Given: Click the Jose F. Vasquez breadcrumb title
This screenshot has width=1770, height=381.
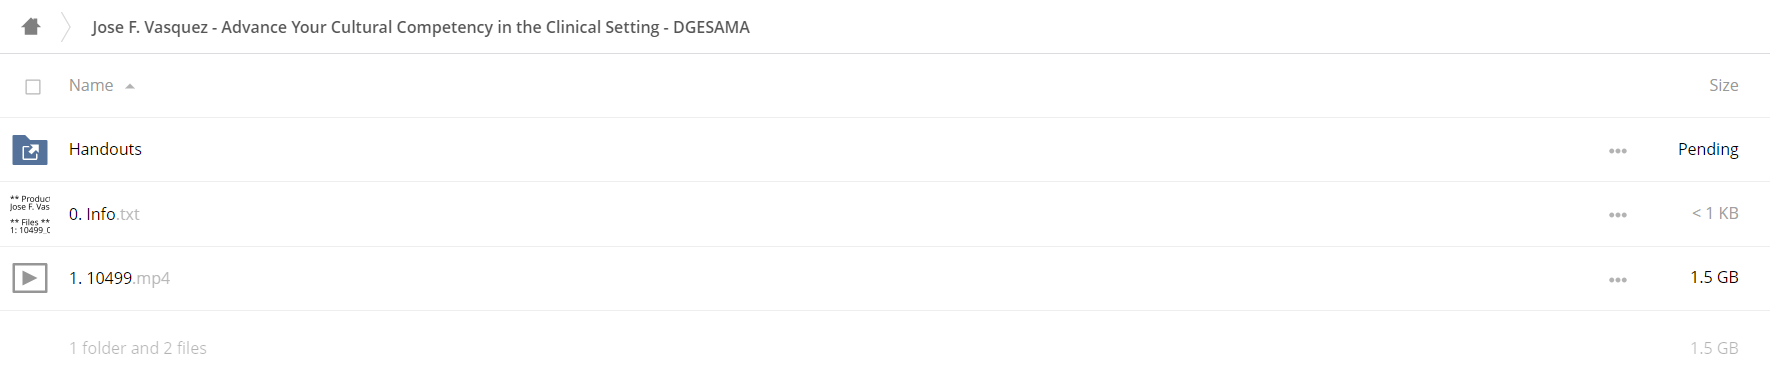Looking at the screenshot, I should pos(421,27).
